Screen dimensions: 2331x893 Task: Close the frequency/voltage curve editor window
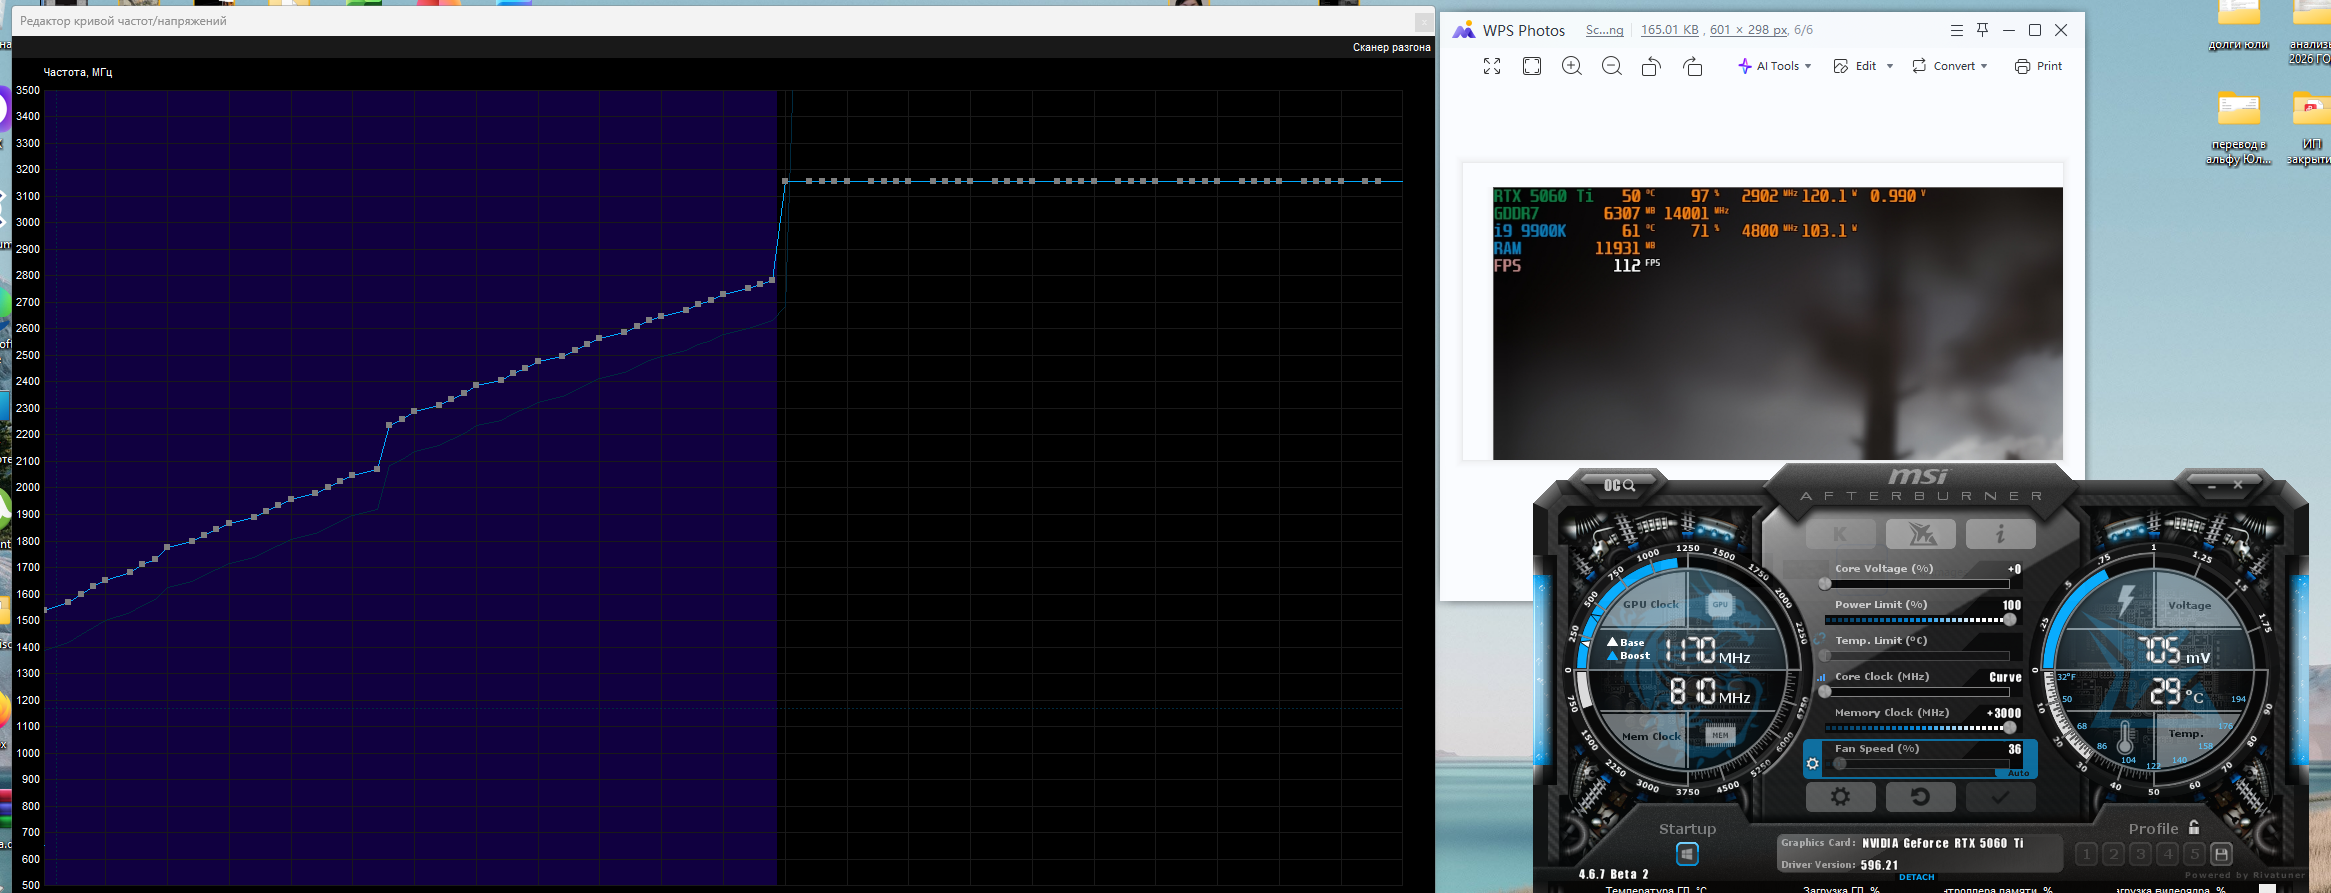[x=1423, y=22]
